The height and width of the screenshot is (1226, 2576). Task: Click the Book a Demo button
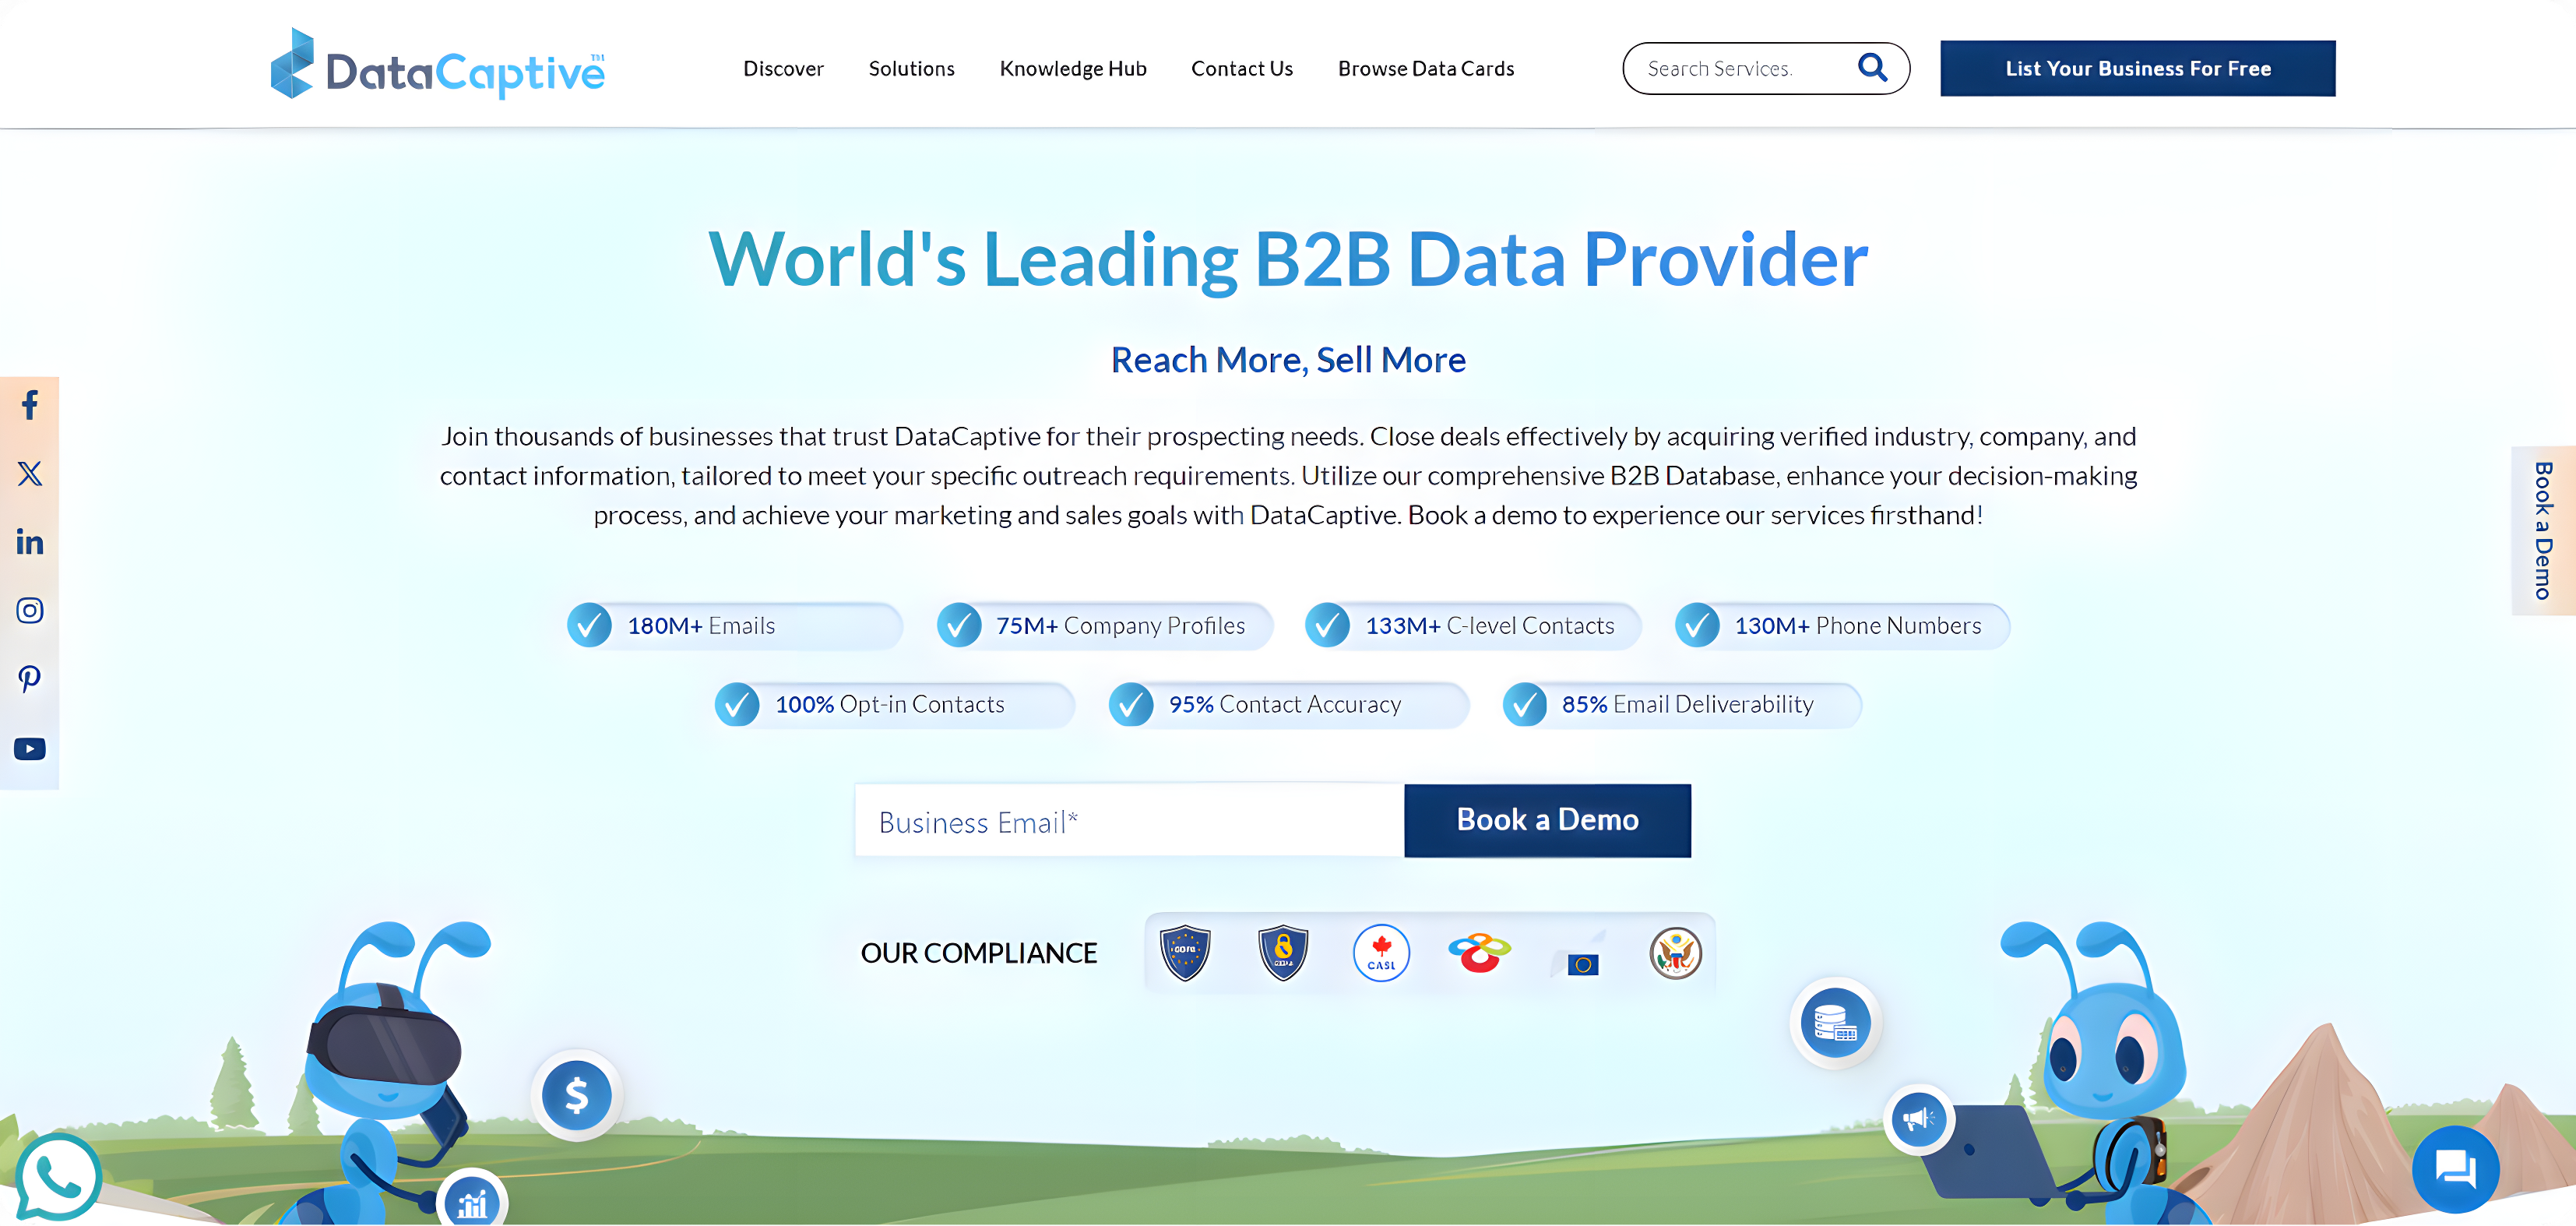1547,820
